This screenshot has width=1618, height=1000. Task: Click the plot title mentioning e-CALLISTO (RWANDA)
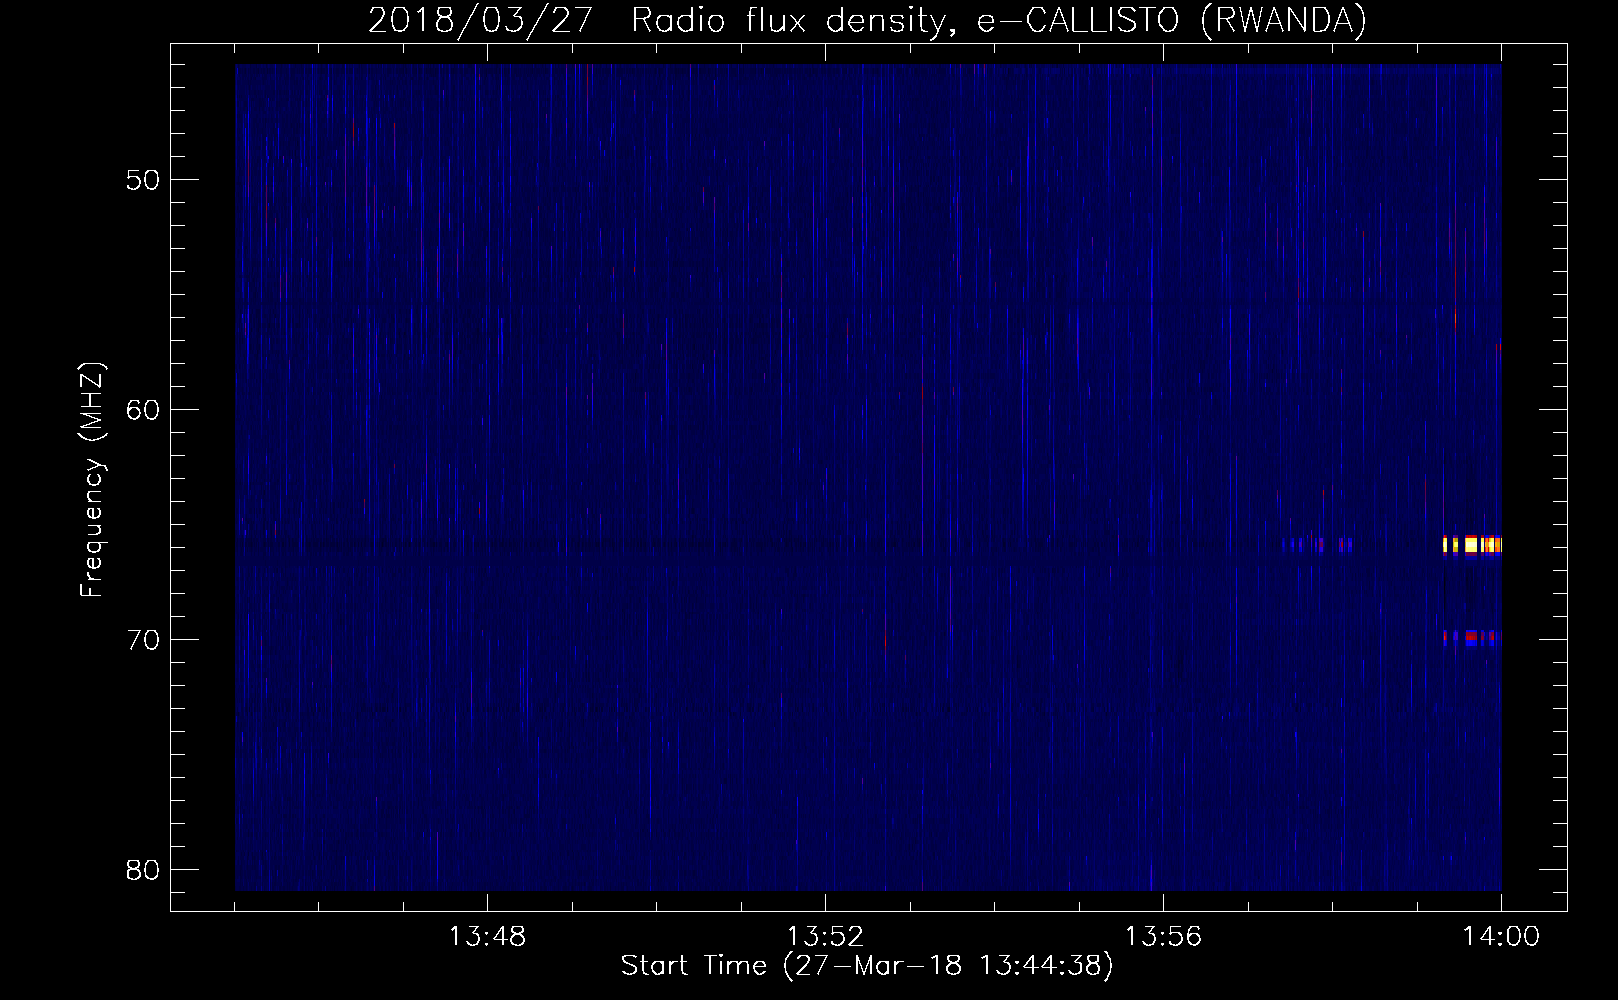pos(867,20)
